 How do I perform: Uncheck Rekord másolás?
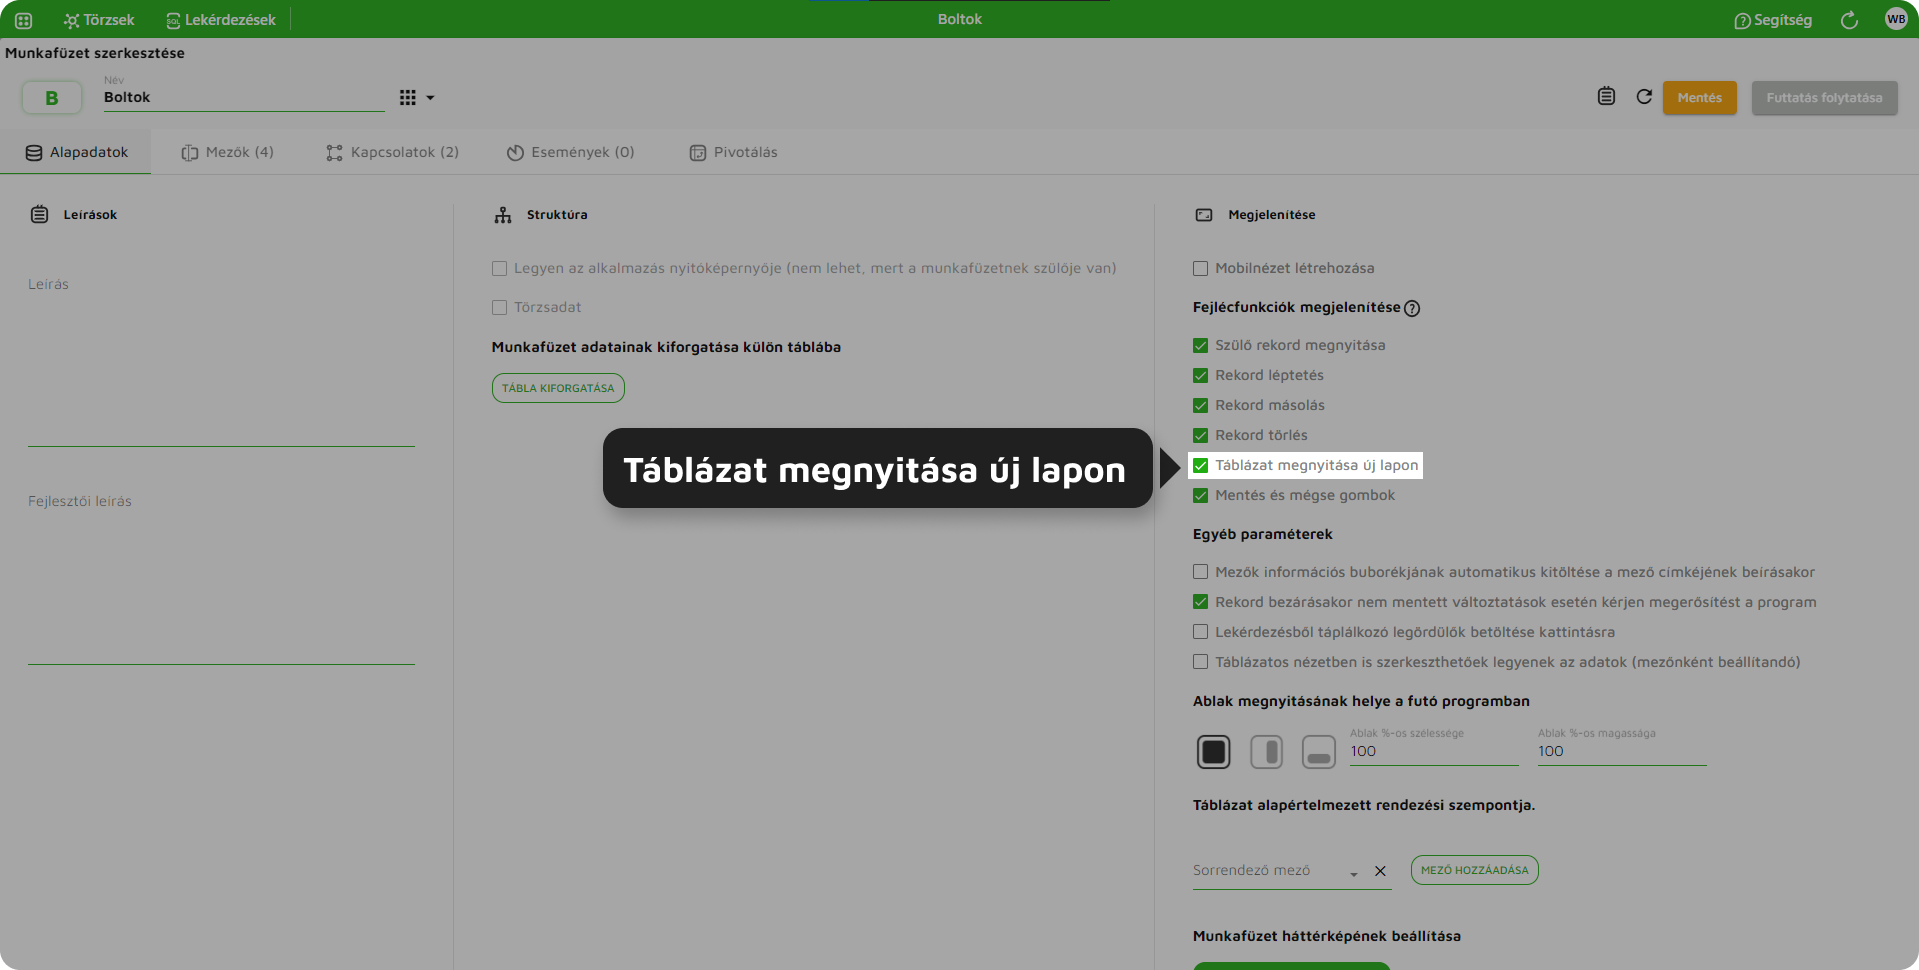1200,405
